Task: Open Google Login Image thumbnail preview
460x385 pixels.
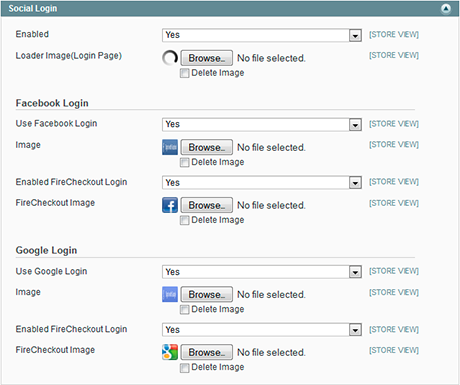Action: point(170,294)
